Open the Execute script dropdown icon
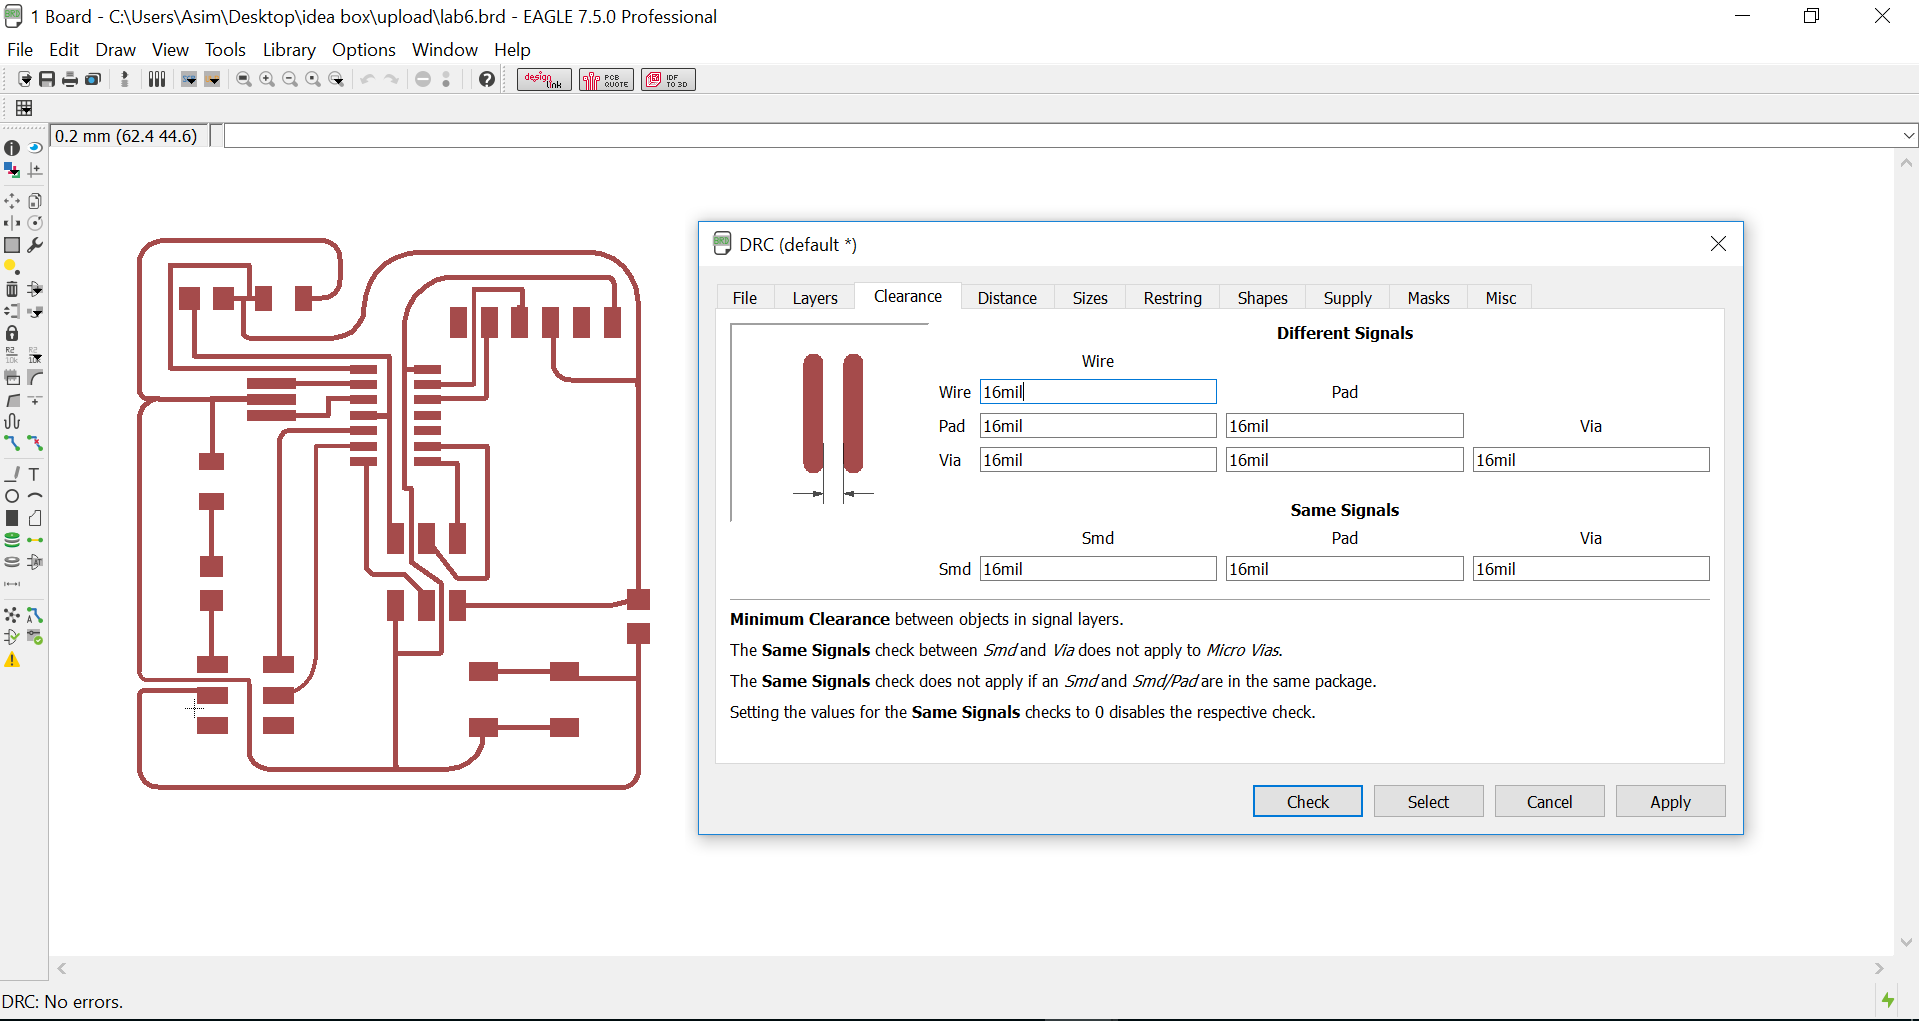 tap(189, 79)
